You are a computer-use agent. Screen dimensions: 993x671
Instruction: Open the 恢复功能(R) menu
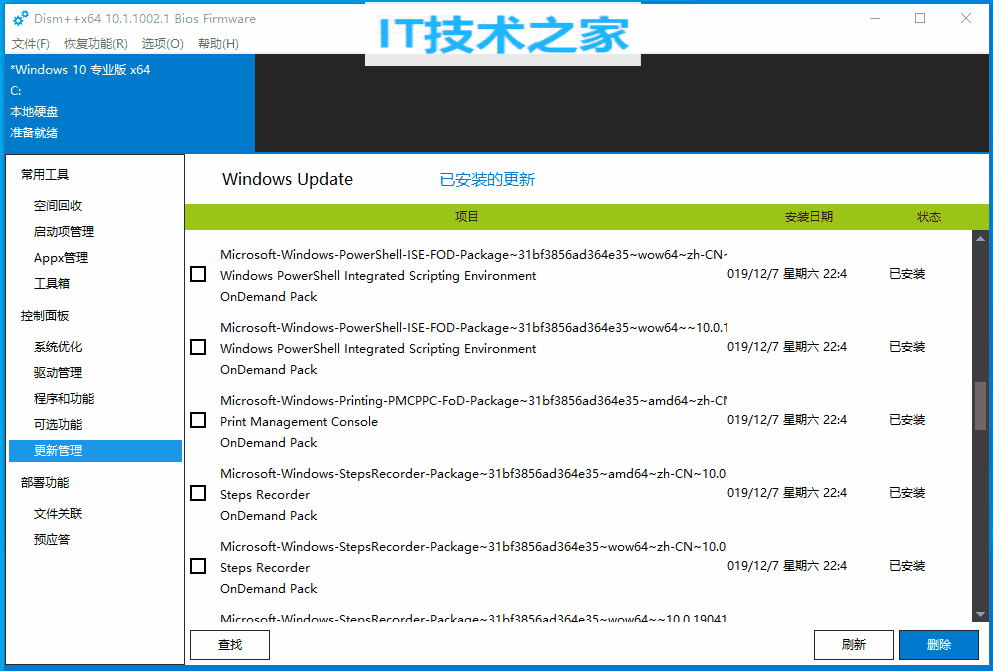pyautogui.click(x=96, y=44)
